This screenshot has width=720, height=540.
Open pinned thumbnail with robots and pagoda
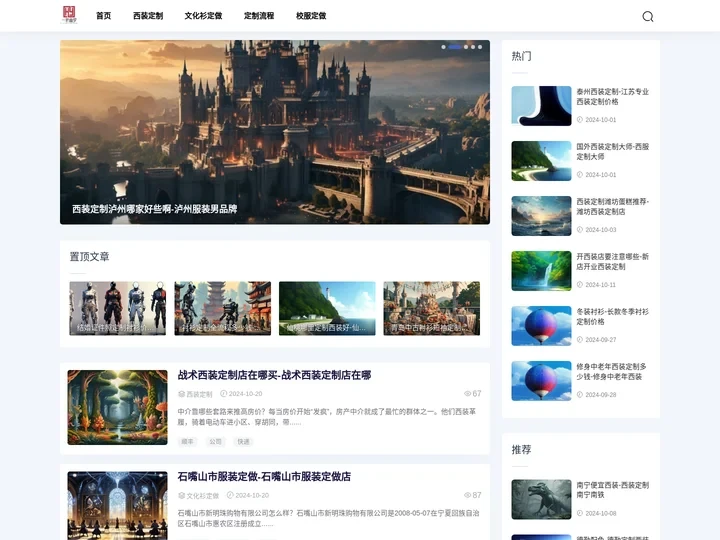click(223, 308)
